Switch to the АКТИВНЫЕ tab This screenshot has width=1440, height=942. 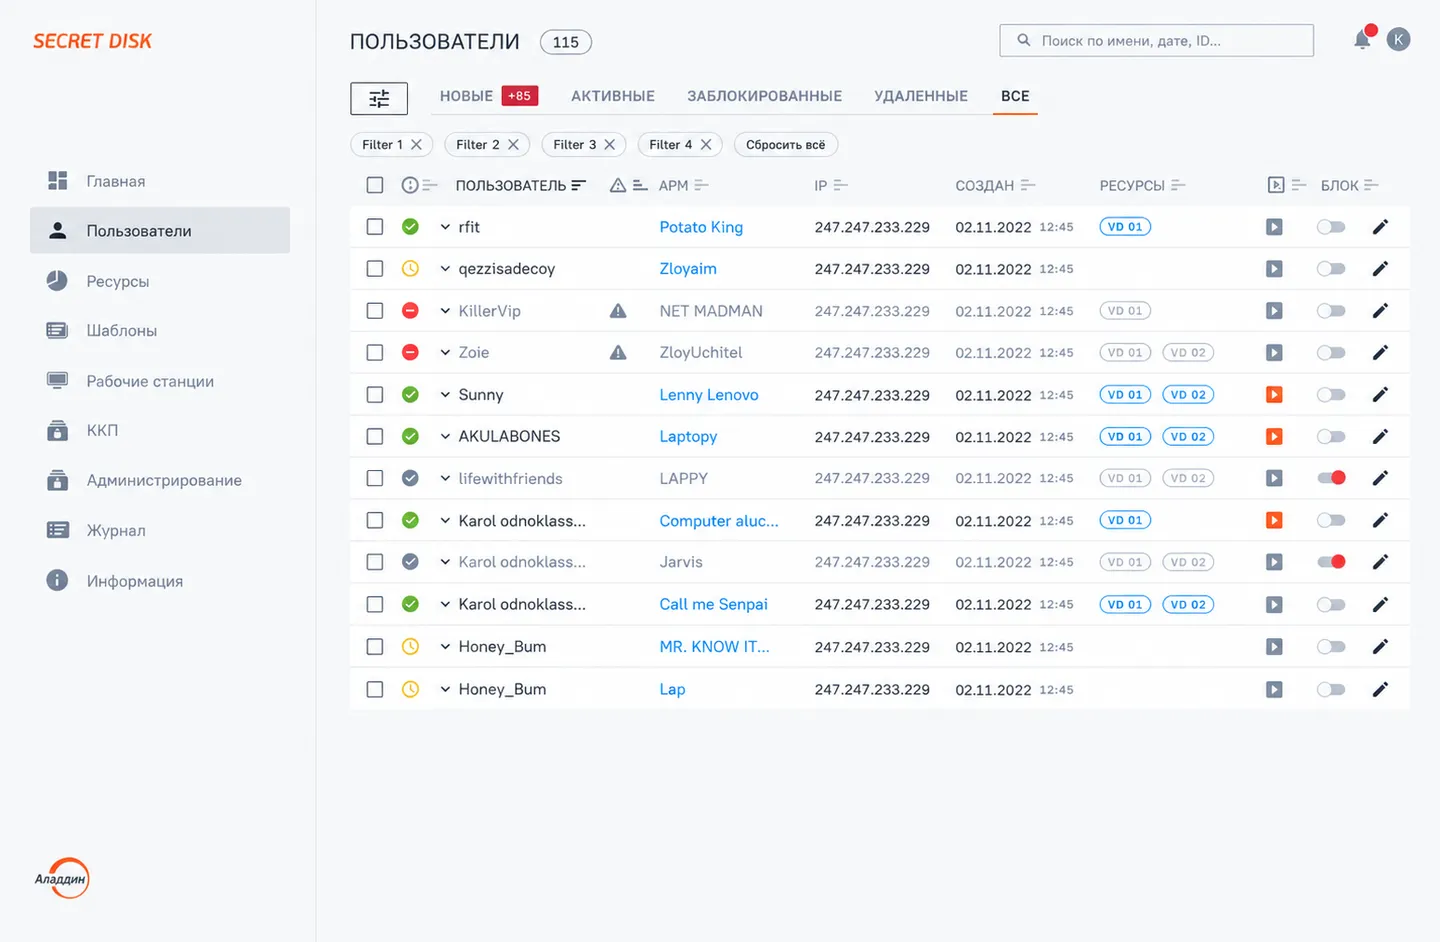click(x=613, y=96)
